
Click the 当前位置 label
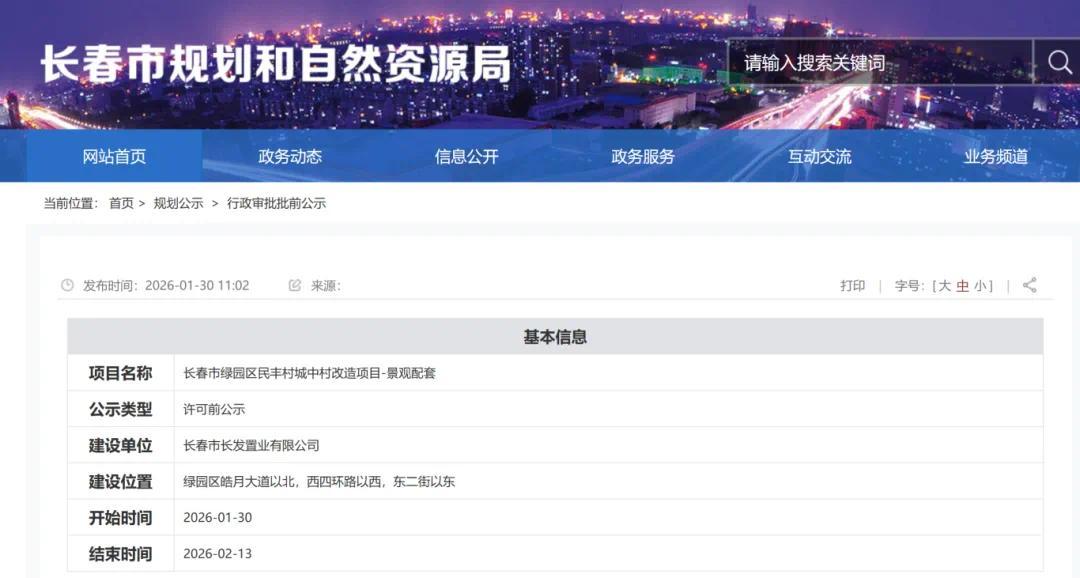click(x=71, y=203)
